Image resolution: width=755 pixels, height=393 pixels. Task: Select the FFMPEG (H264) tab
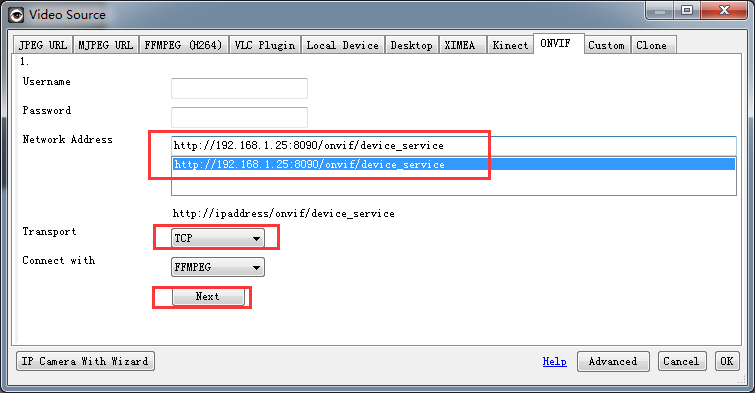coord(183,45)
